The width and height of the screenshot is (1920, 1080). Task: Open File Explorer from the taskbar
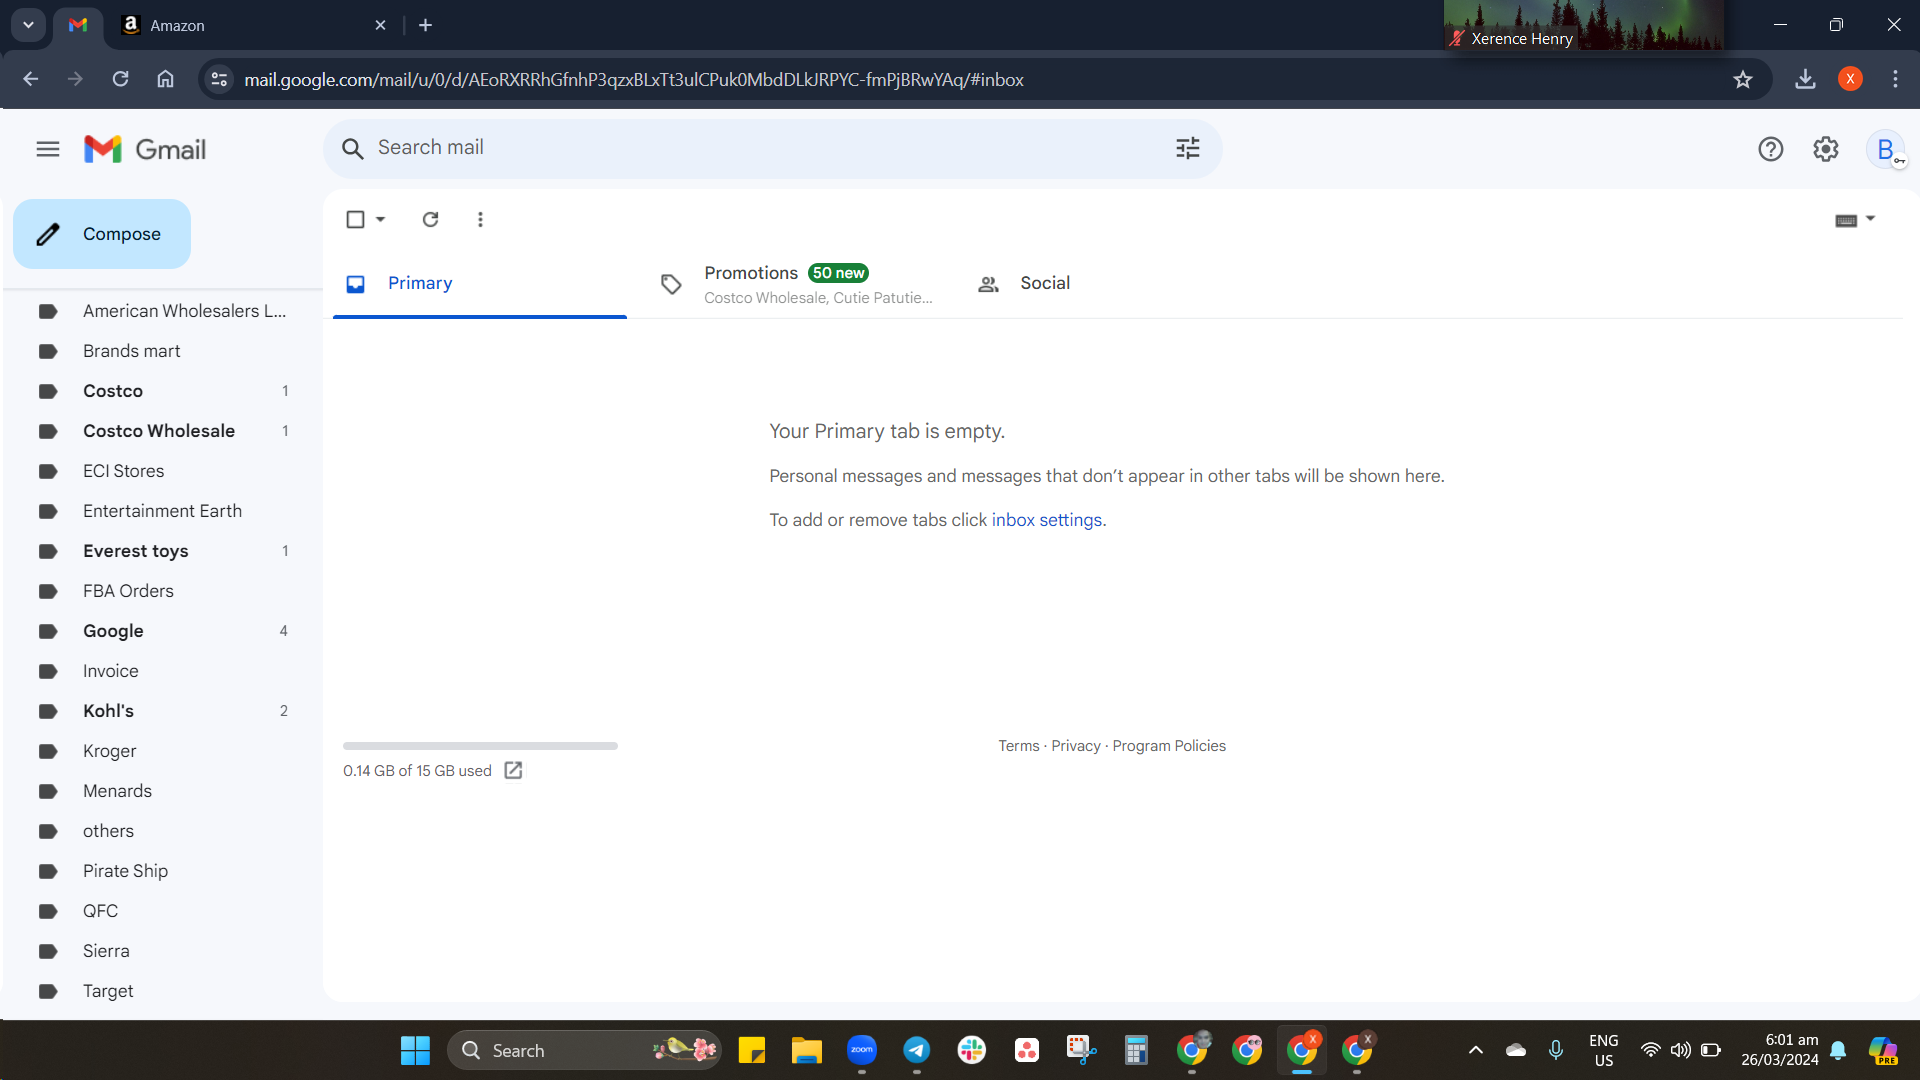tap(807, 1050)
